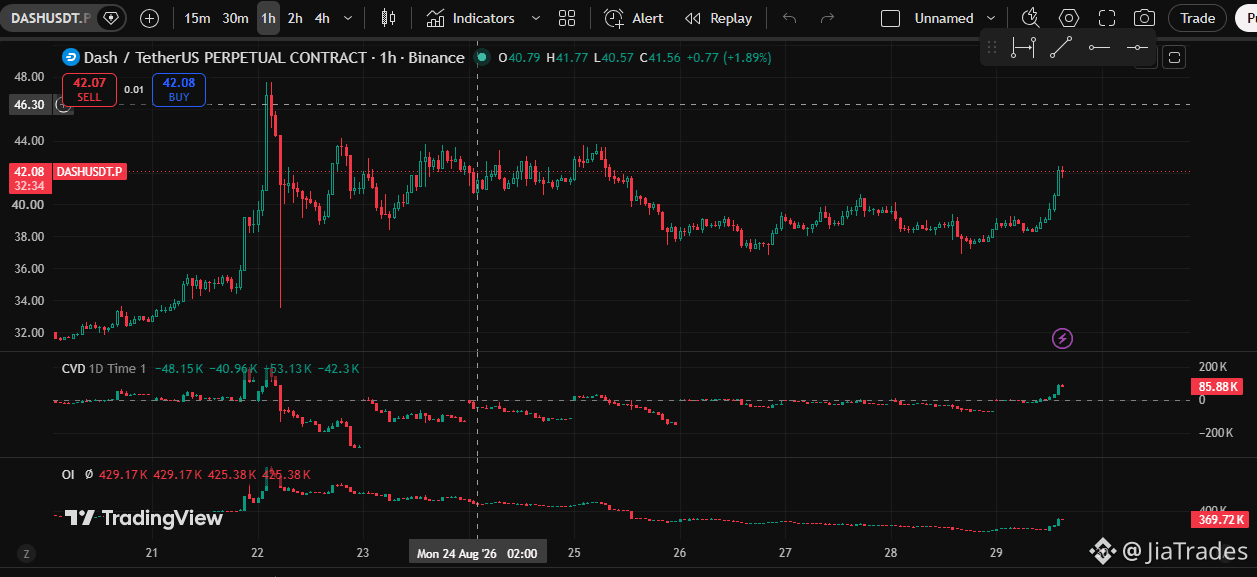1257x577 pixels.
Task: Click the CVD indicator label
Action: pos(74,369)
